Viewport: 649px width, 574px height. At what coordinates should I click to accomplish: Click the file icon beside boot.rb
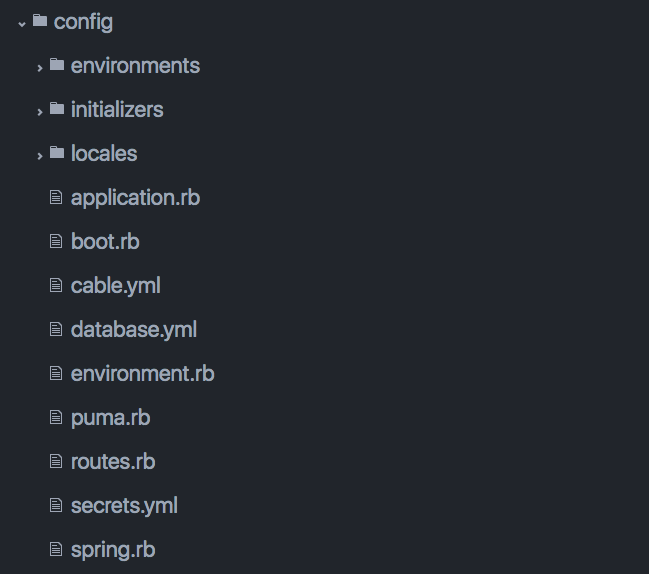[x=56, y=241]
